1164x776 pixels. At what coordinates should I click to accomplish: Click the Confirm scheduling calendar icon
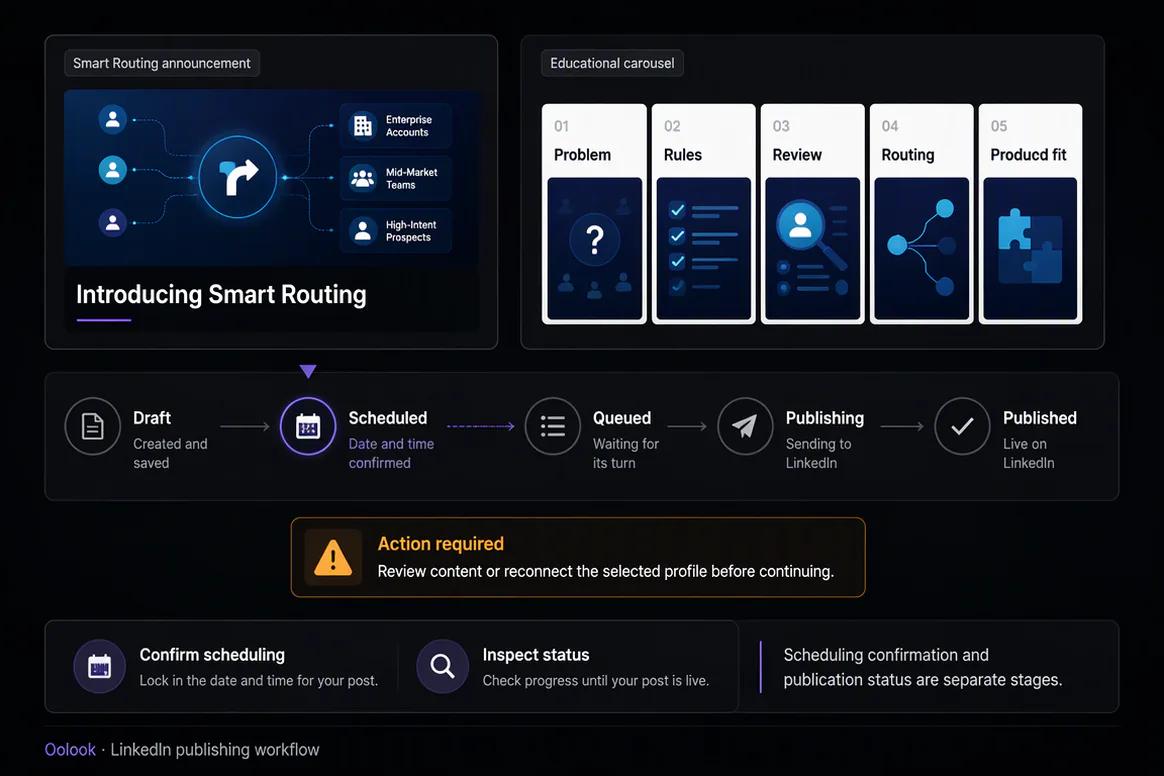(x=99, y=666)
